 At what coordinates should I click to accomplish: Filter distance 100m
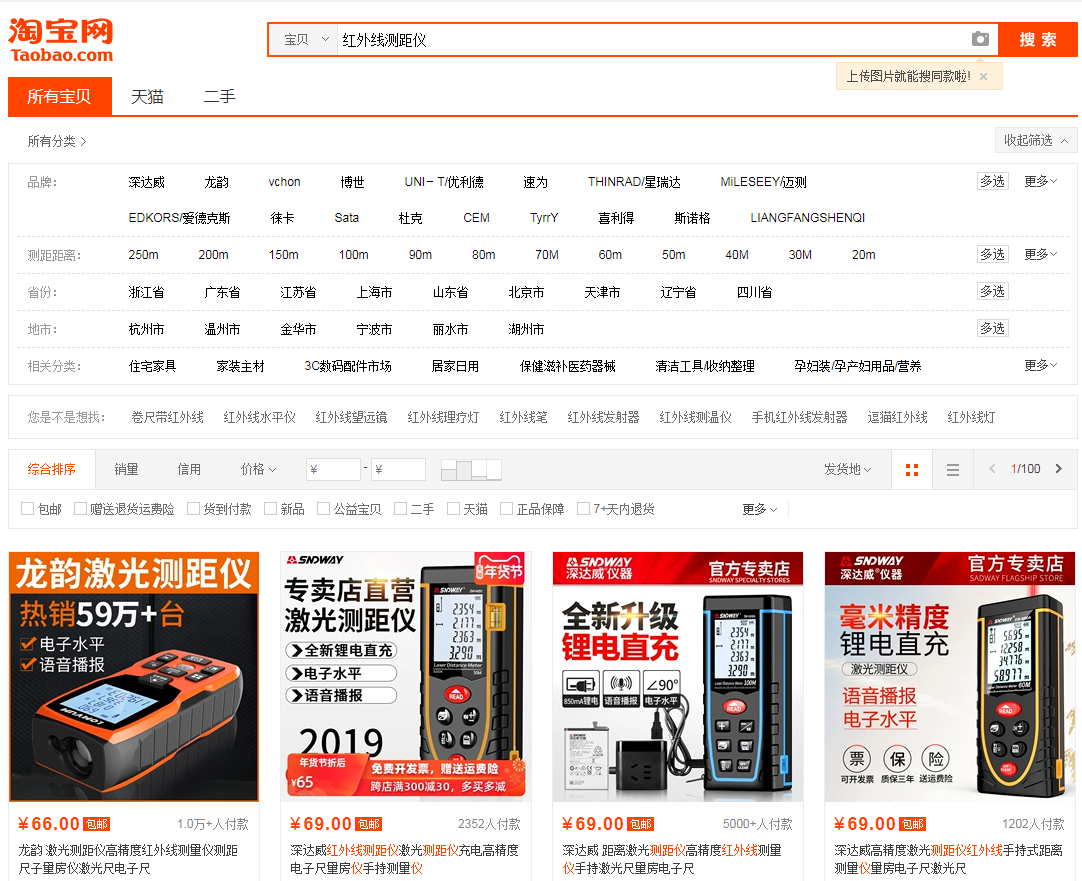pyautogui.click(x=353, y=255)
